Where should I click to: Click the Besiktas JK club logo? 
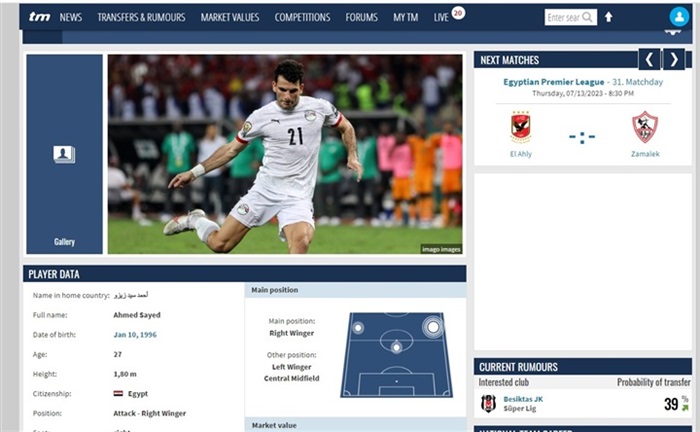[x=488, y=403]
